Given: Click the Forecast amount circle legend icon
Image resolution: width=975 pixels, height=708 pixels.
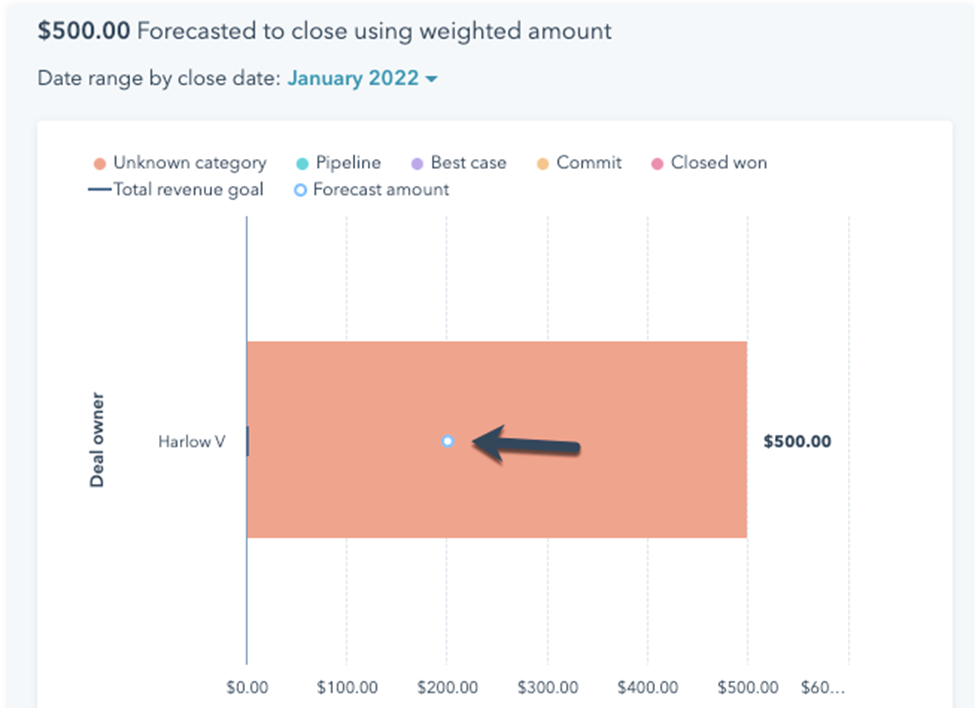Looking at the screenshot, I should 300,189.
